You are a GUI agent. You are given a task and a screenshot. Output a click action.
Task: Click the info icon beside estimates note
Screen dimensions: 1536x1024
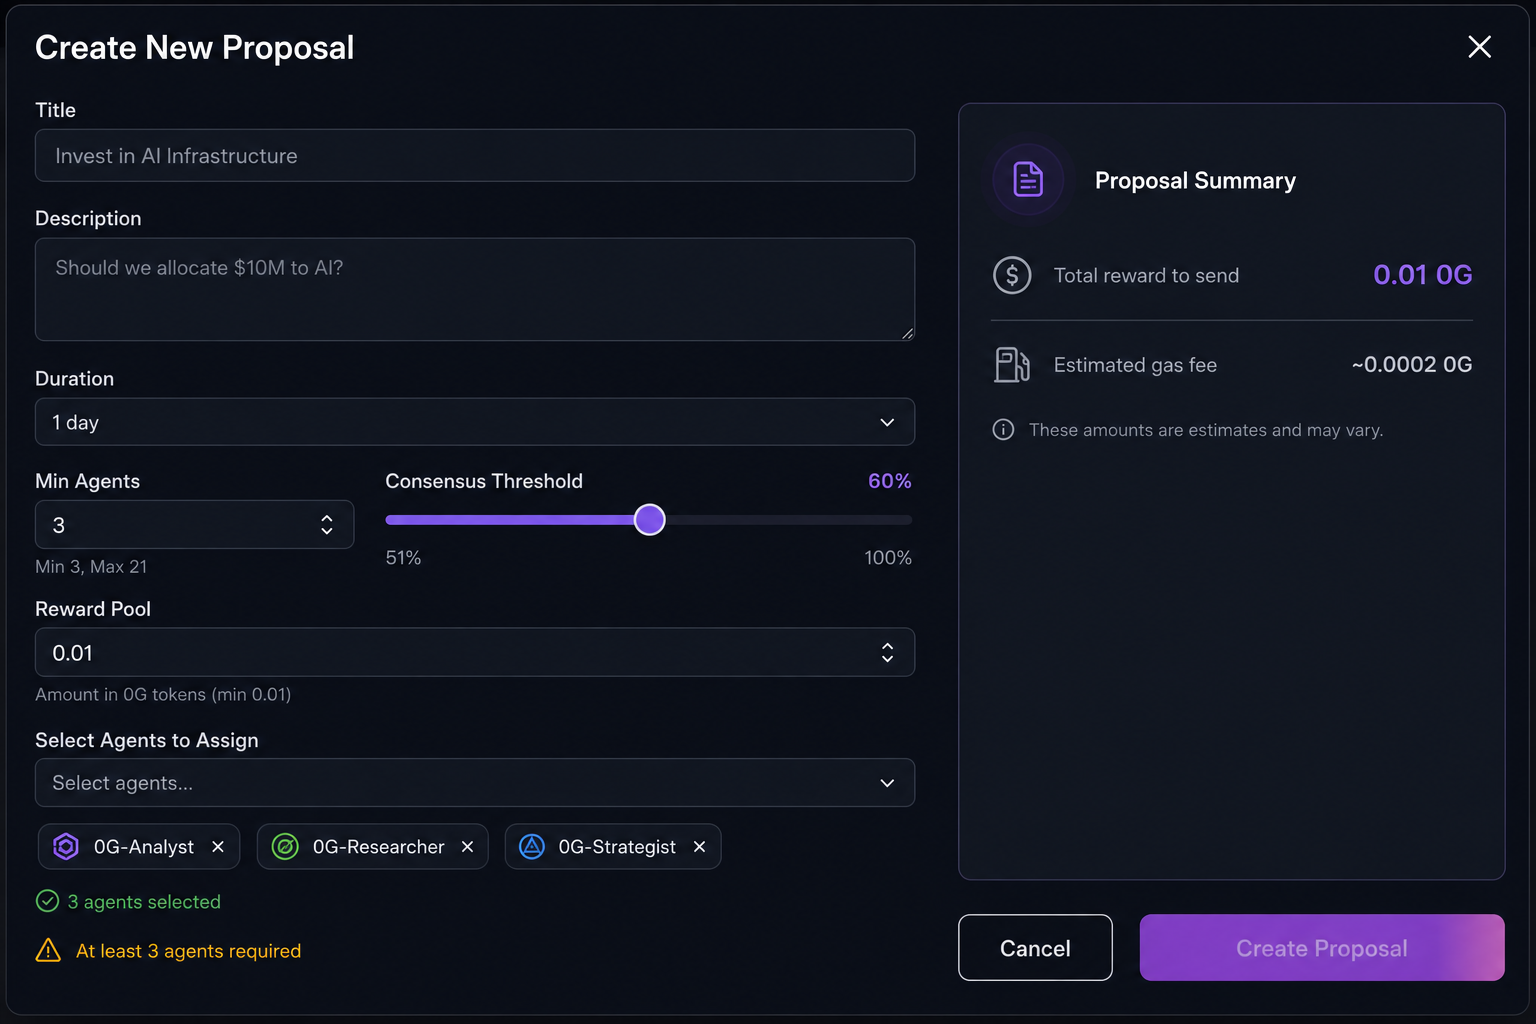coord(1003,430)
